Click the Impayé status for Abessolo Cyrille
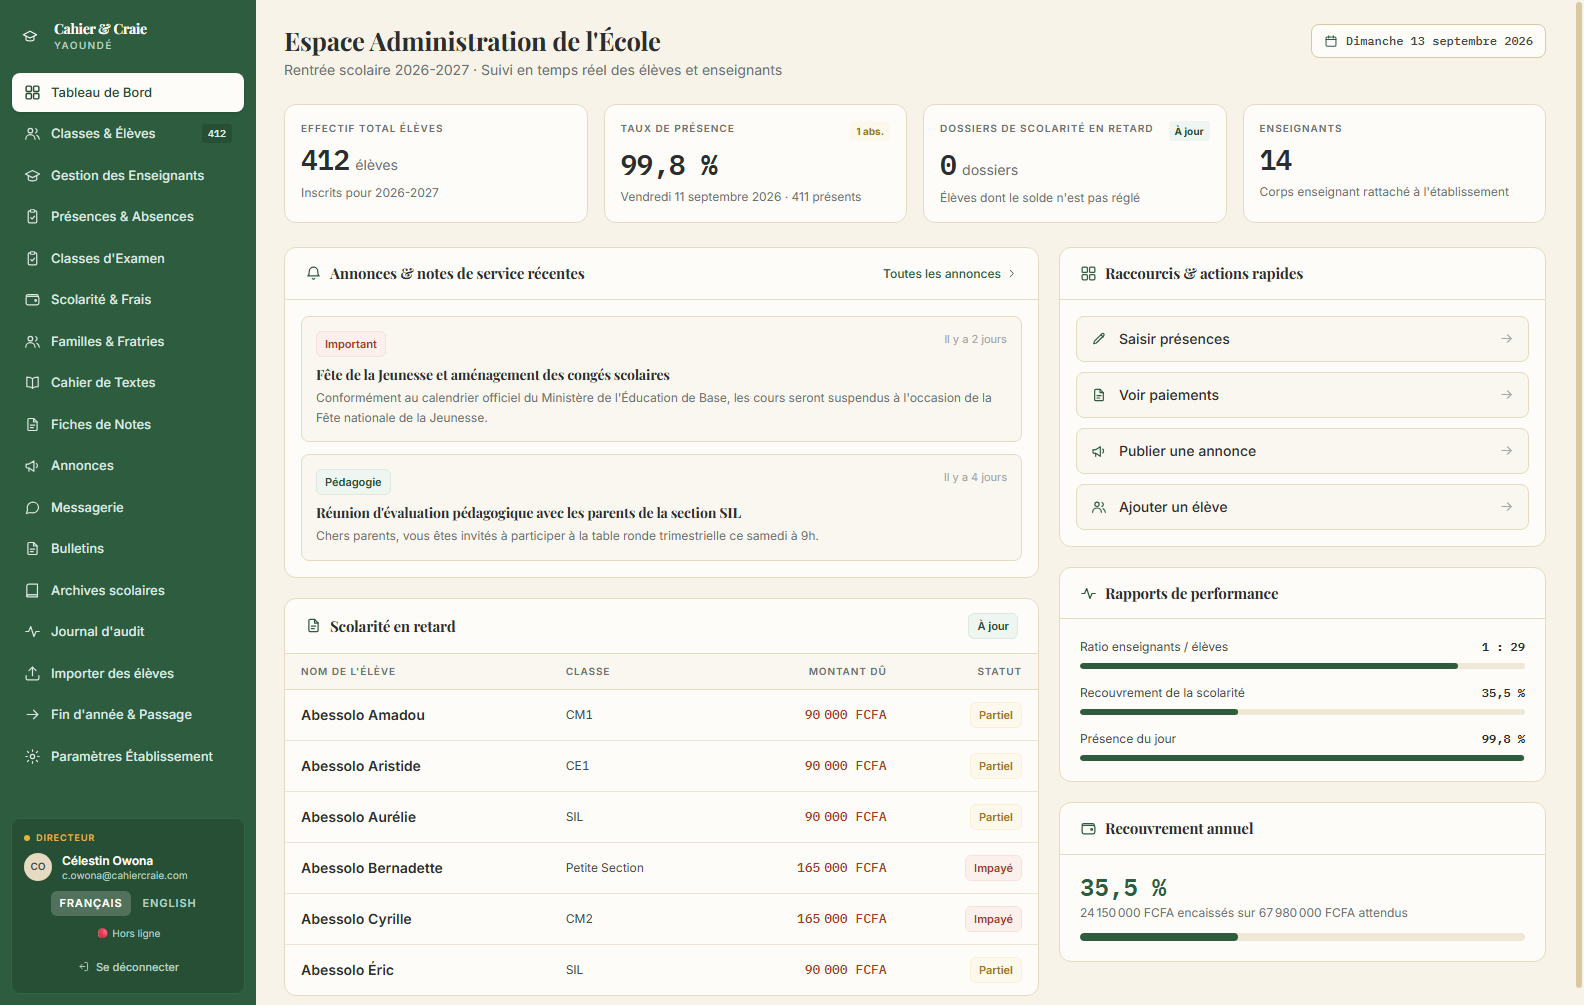Image resolution: width=1584 pixels, height=1005 pixels. click(x=993, y=919)
